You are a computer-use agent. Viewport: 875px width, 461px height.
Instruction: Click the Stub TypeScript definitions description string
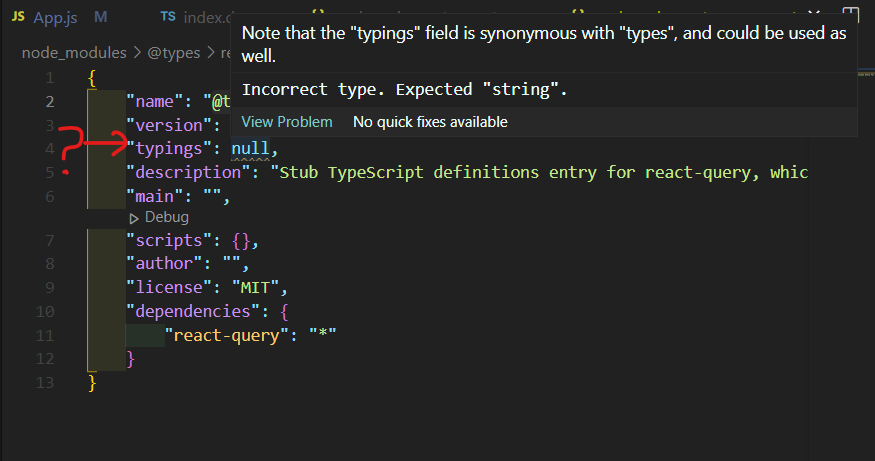tap(539, 172)
